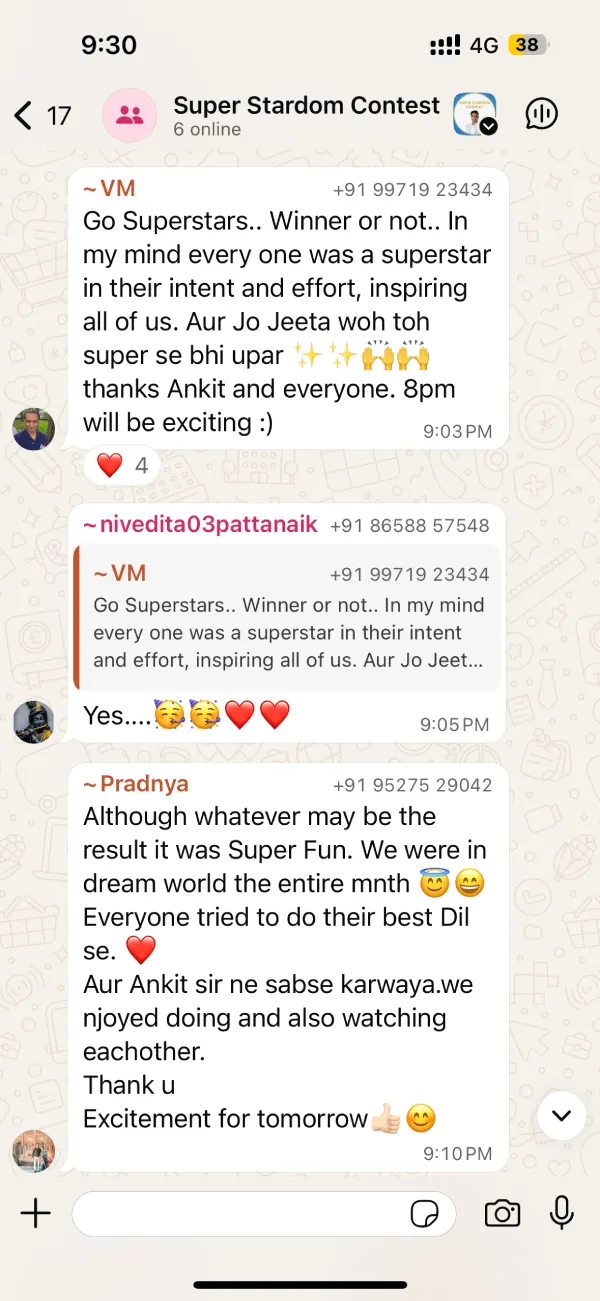Open Pradnya's profile picture

(33, 1151)
